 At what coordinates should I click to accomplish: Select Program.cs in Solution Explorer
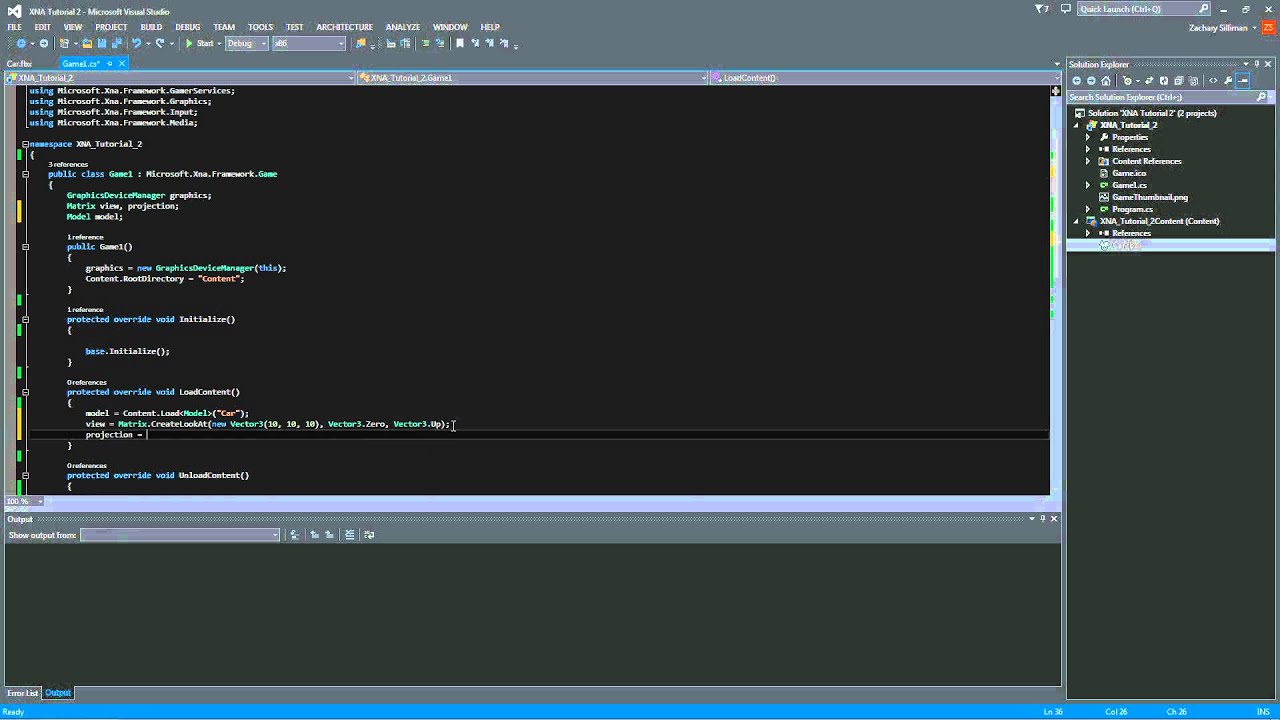tap(1132, 209)
